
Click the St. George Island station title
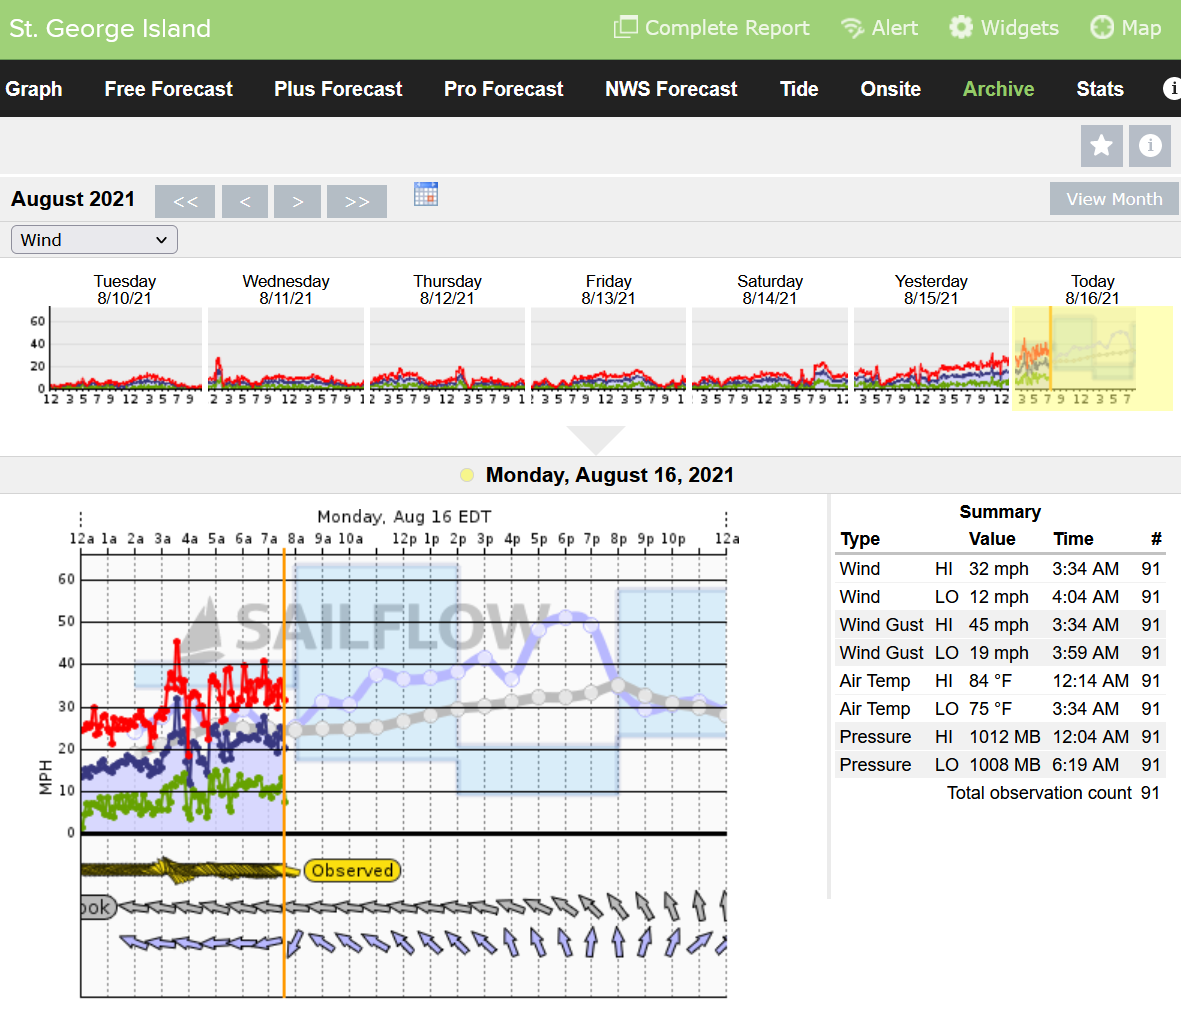pyautogui.click(x=110, y=29)
